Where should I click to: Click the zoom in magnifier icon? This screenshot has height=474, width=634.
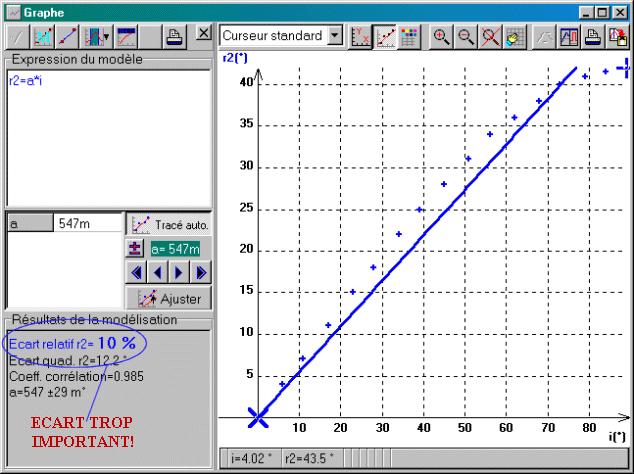pos(441,36)
